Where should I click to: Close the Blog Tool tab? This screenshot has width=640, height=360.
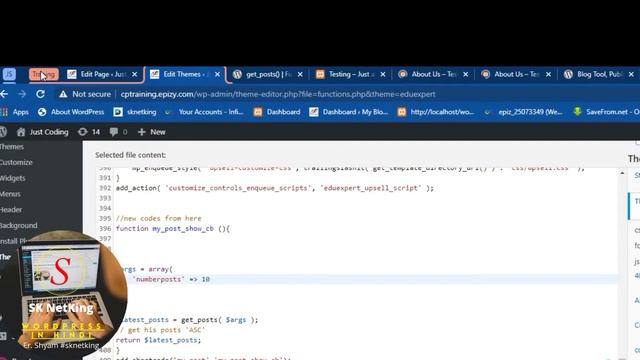pos(631,74)
